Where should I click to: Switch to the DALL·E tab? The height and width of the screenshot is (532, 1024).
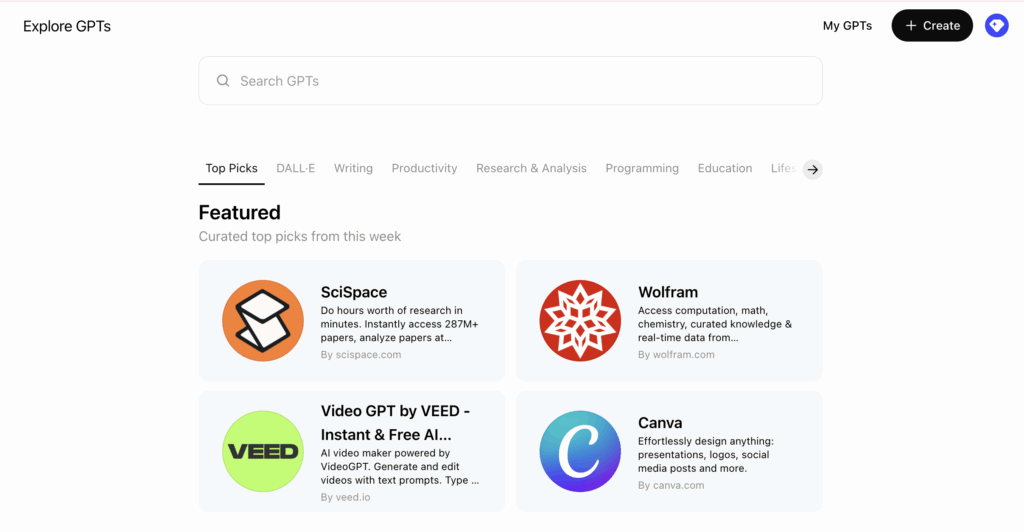point(295,168)
